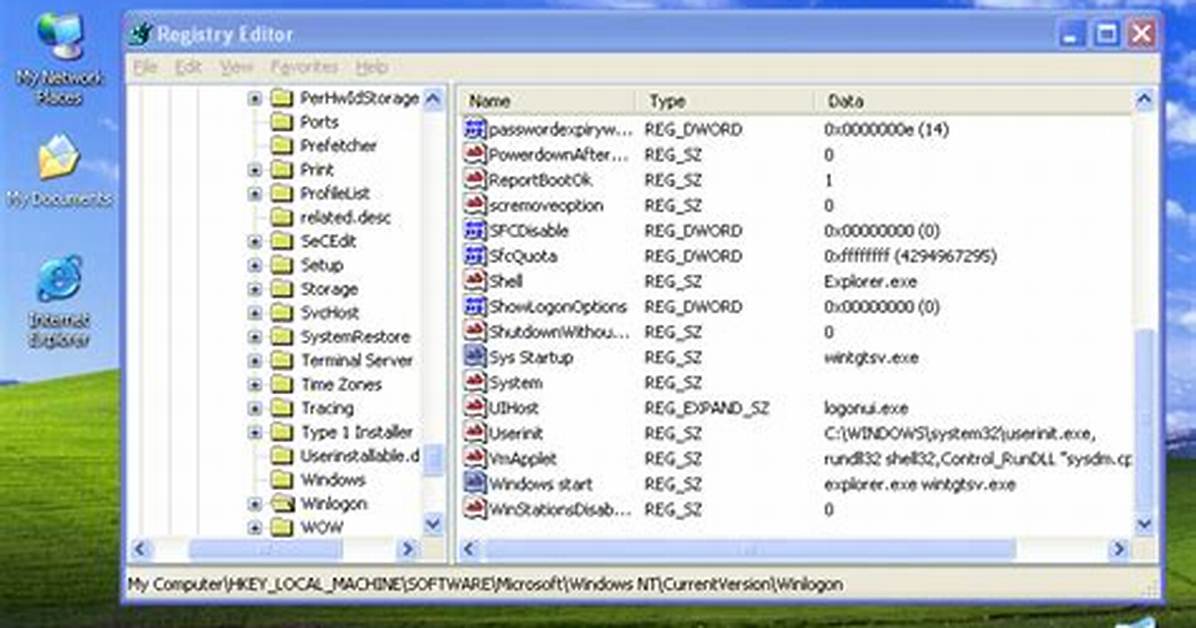The height and width of the screenshot is (628, 1196).
Task: Click the Registry Editor title bar icon
Action: 140,34
